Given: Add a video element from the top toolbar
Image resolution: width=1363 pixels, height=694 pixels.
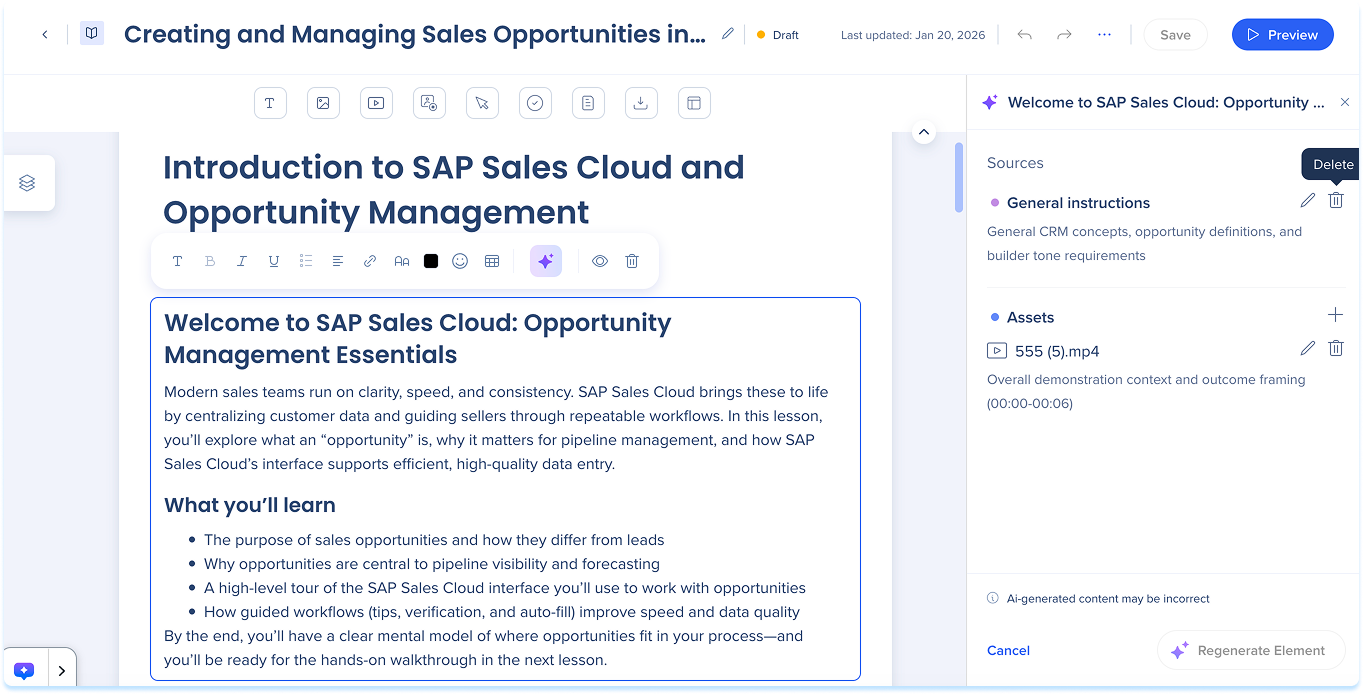Looking at the screenshot, I should (x=376, y=103).
